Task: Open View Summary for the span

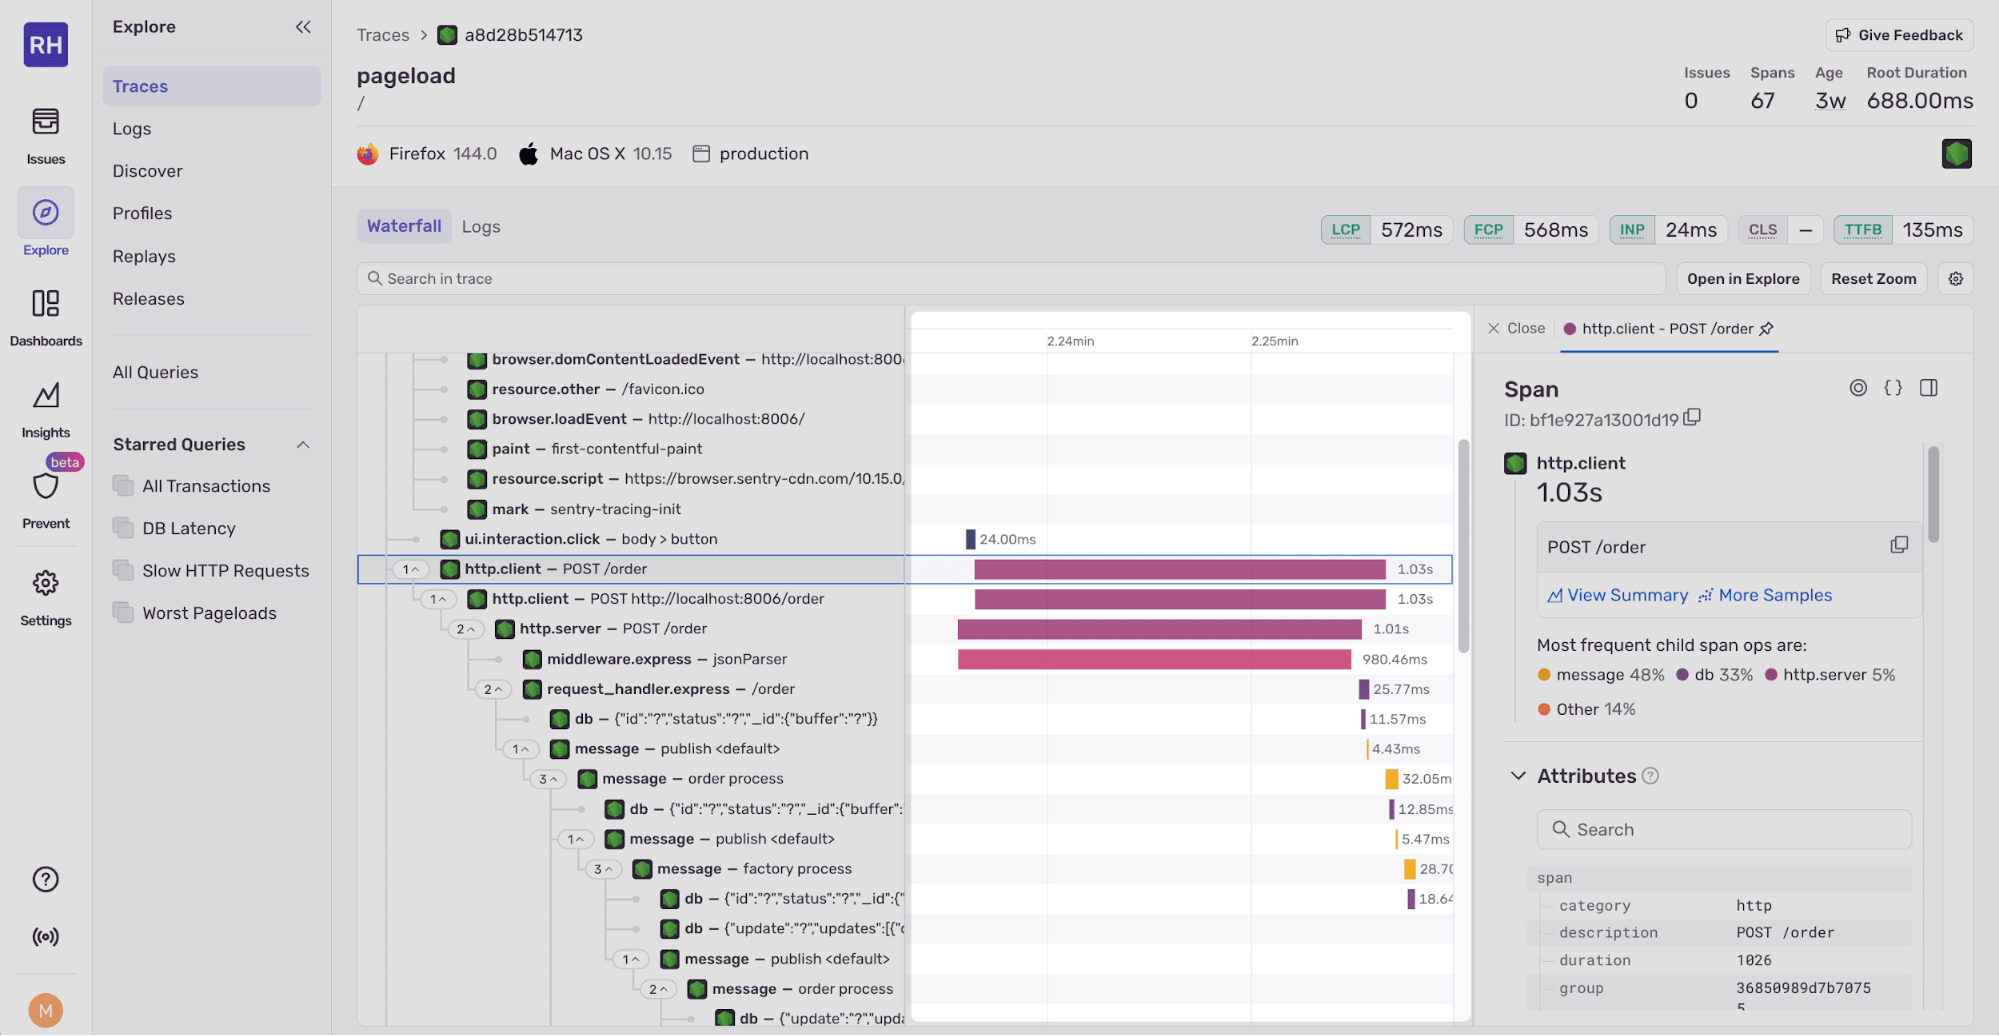Action: coord(1618,595)
